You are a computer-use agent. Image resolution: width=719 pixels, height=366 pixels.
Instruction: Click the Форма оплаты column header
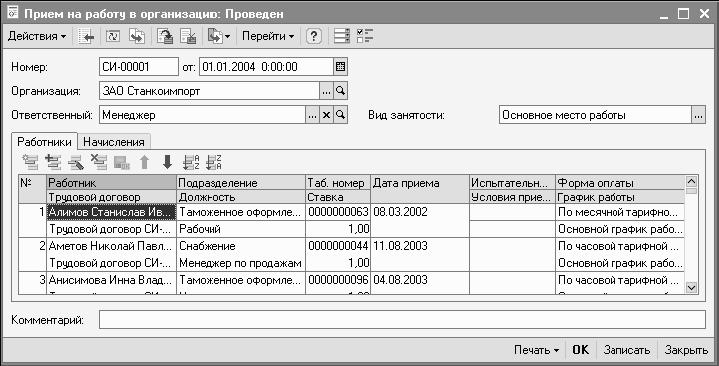[x=620, y=183]
